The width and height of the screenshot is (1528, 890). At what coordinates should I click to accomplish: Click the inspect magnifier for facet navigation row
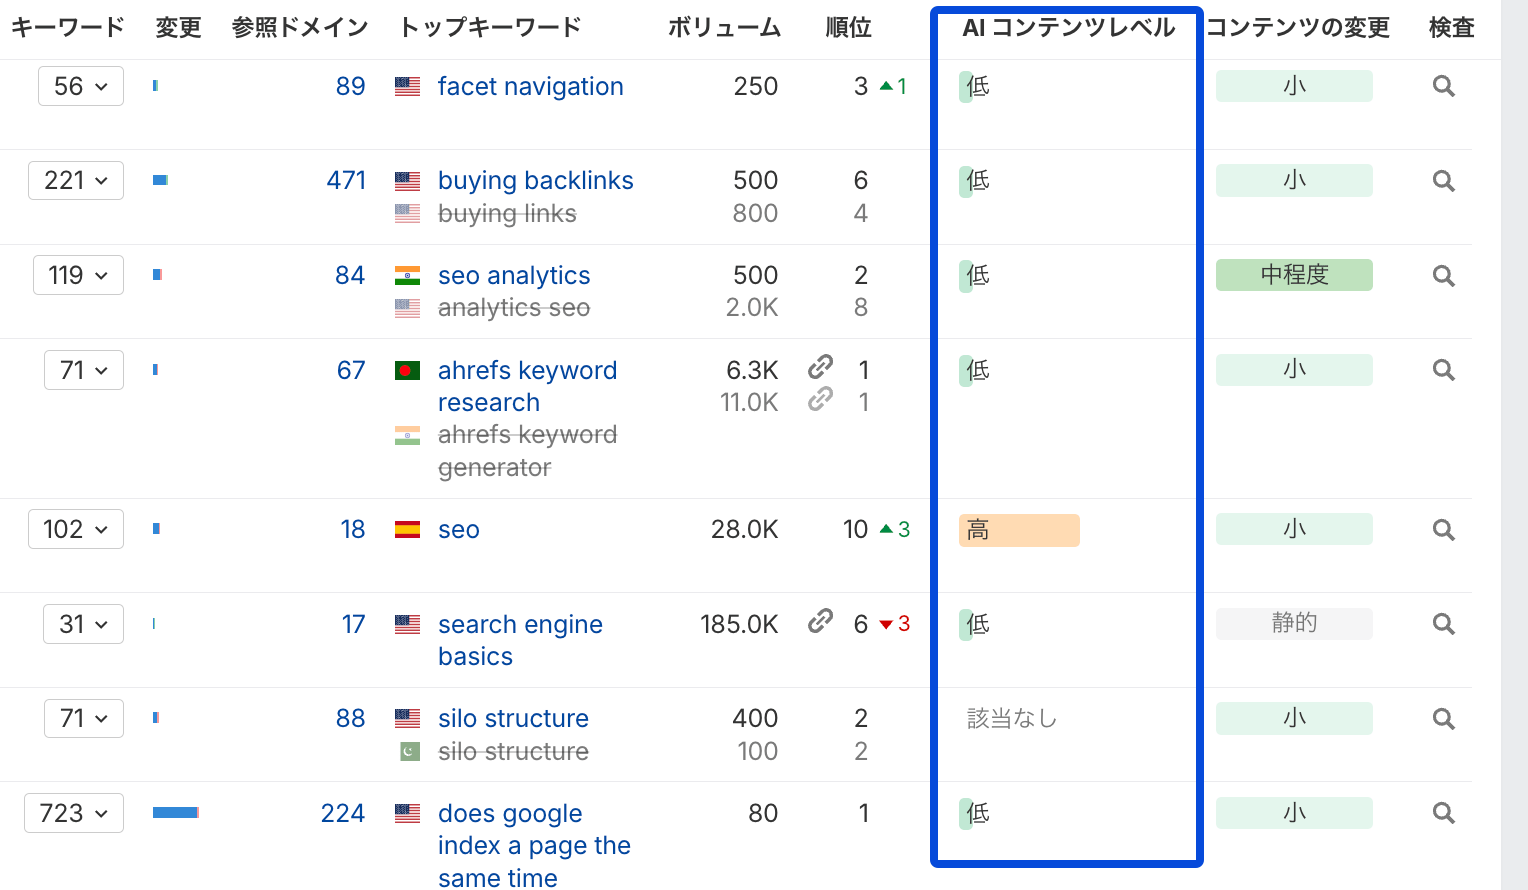[x=1443, y=87]
